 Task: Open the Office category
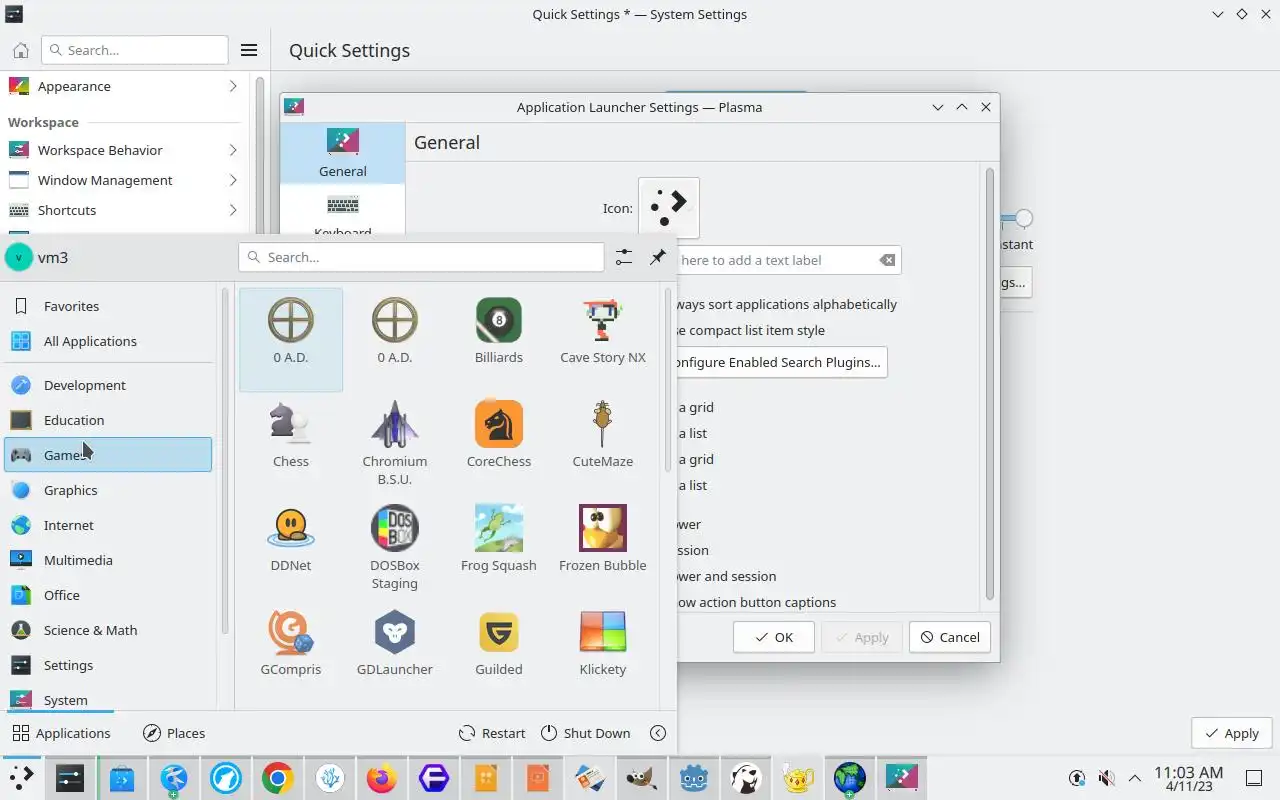pos(108,595)
